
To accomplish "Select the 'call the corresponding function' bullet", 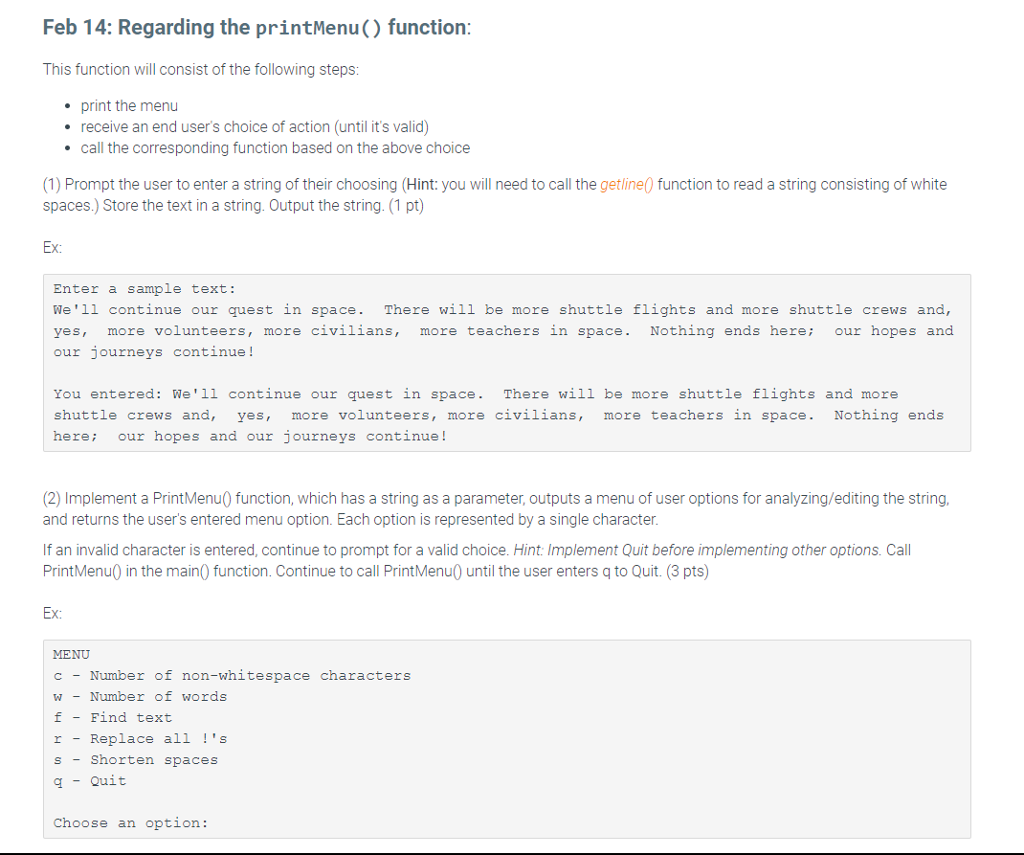I will click(x=275, y=147).
